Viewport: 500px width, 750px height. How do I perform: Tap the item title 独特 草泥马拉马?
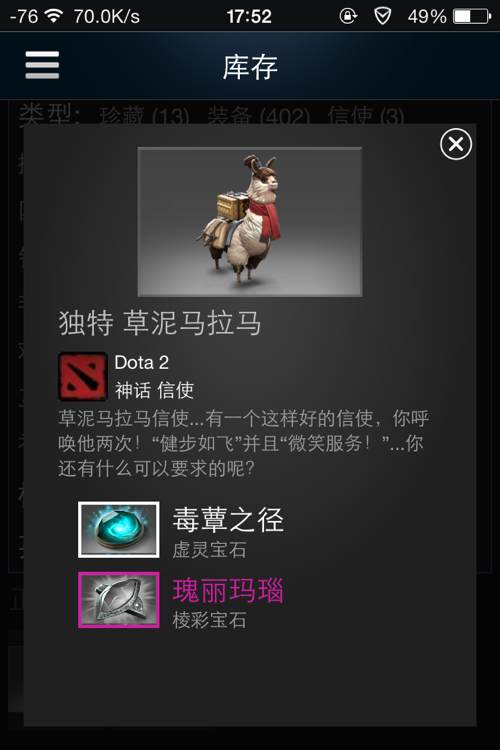[160, 323]
